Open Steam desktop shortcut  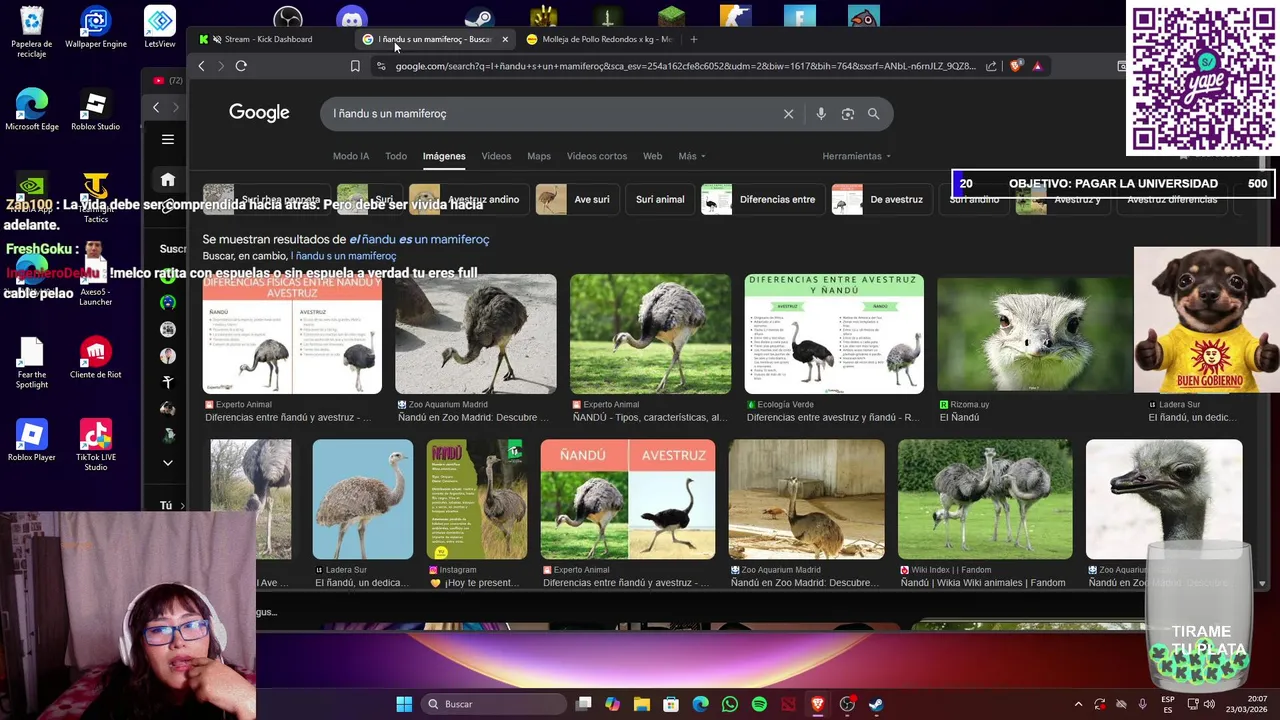point(479,17)
